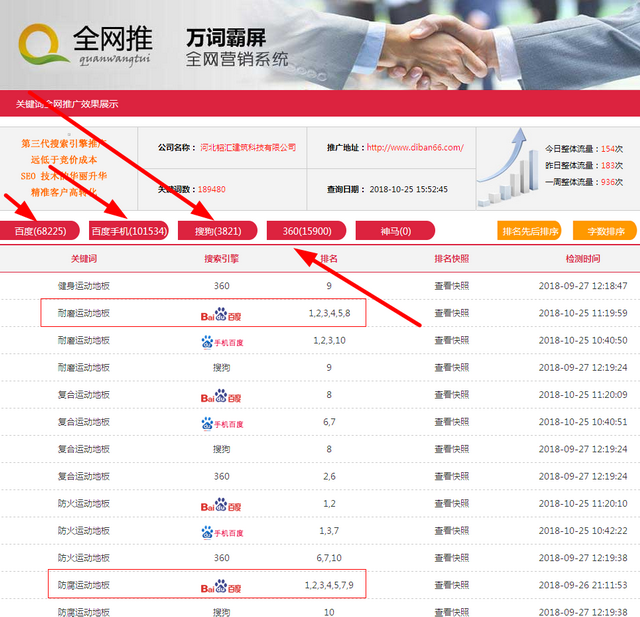Screen dimensions: 640x617
Task: Click the Baidu logo in the 复合运动地板 row
Action: (x=221, y=396)
